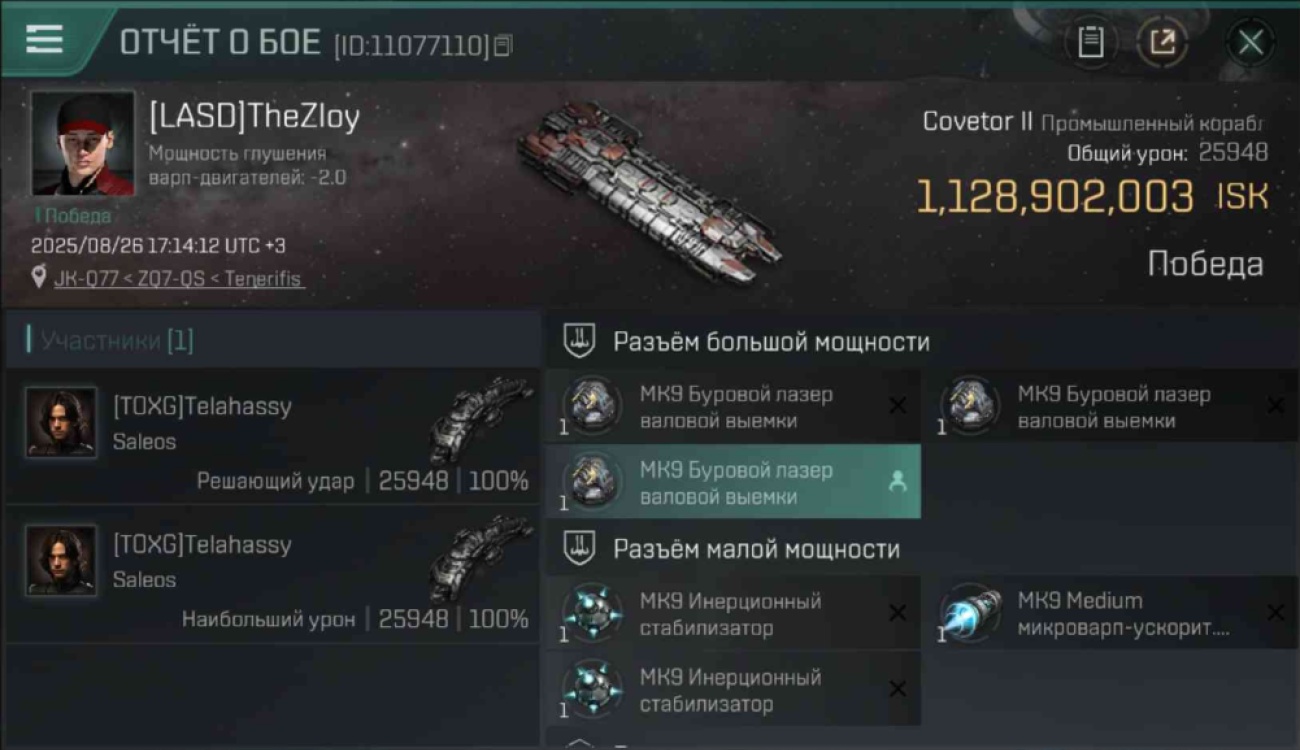Click the Saleos ship thumbnail in first participant row

point(481,419)
